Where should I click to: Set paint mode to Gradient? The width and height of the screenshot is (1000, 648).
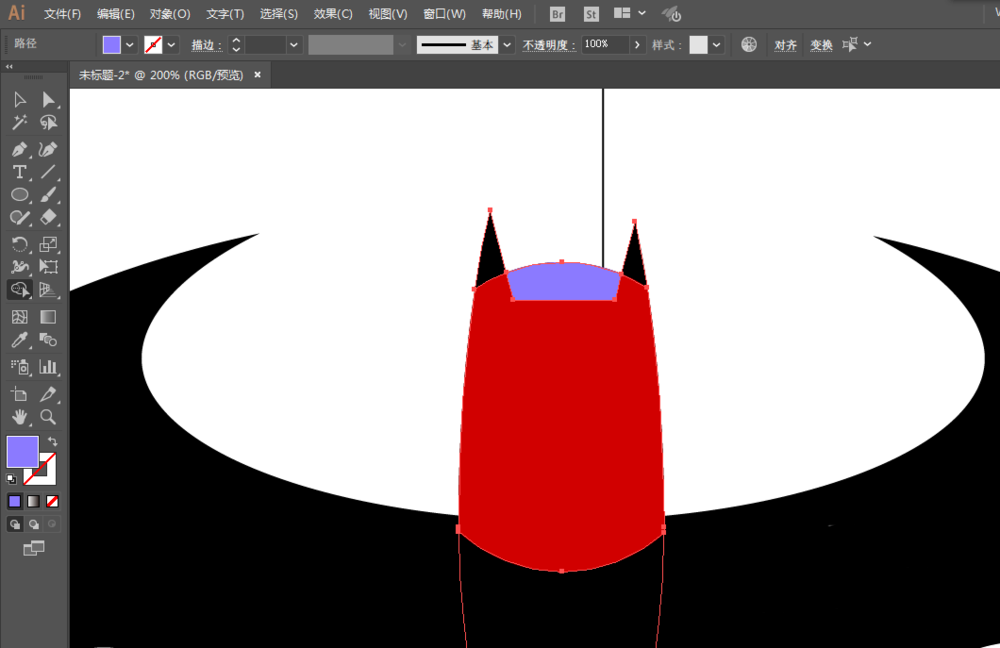[33, 501]
